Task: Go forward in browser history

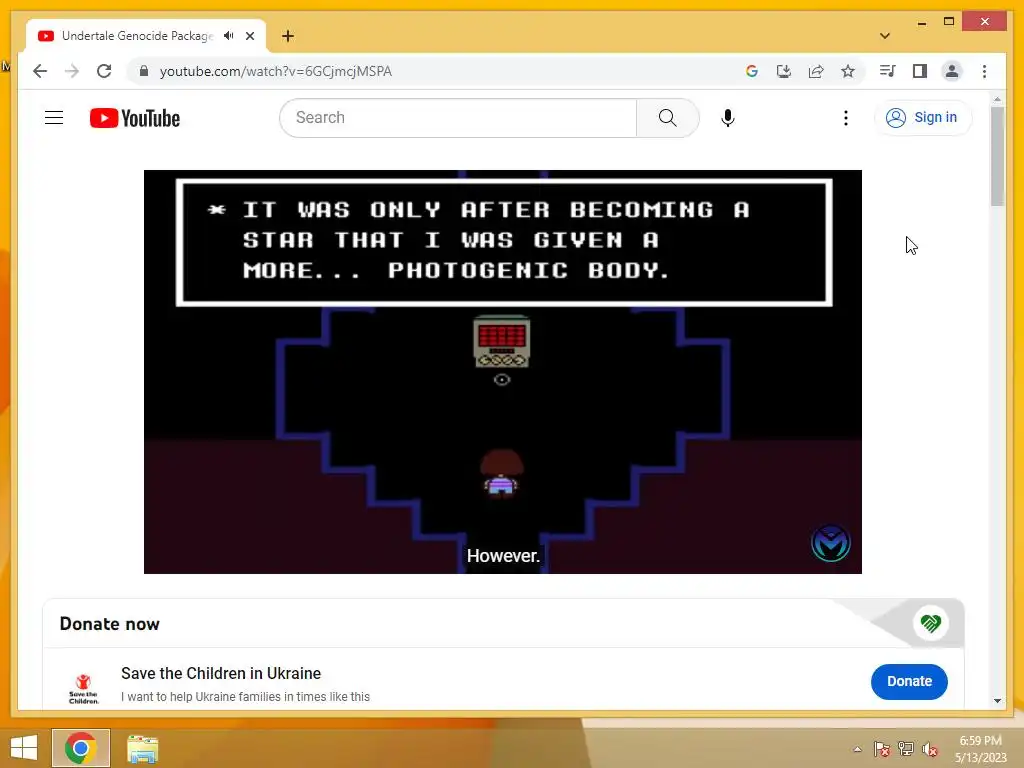Action: pyautogui.click(x=72, y=71)
